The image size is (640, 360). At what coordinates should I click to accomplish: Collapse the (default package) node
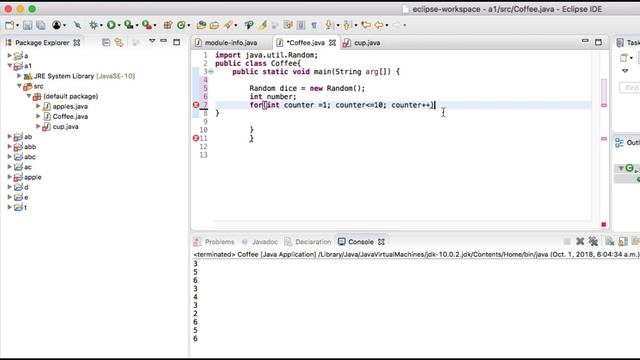[x=29, y=96]
